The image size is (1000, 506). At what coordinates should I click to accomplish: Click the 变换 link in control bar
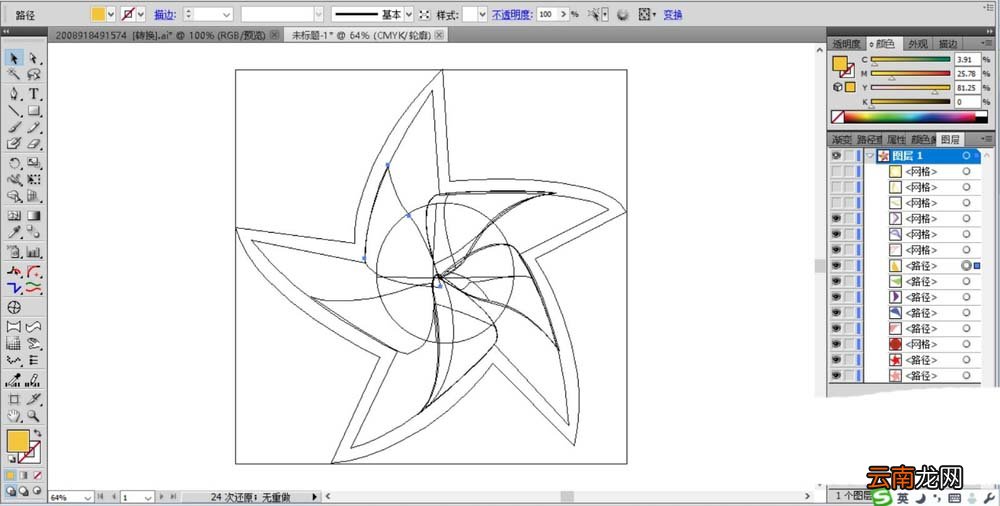(x=673, y=14)
